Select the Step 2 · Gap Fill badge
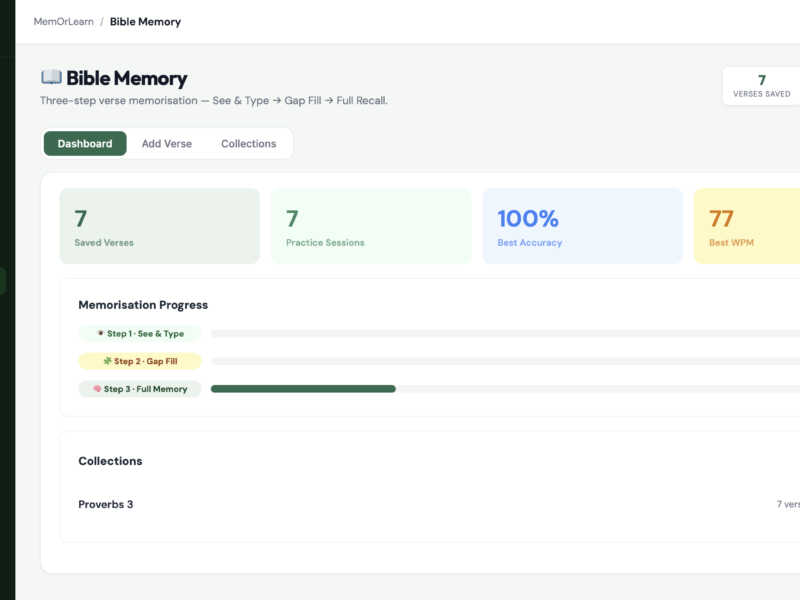 click(140, 361)
